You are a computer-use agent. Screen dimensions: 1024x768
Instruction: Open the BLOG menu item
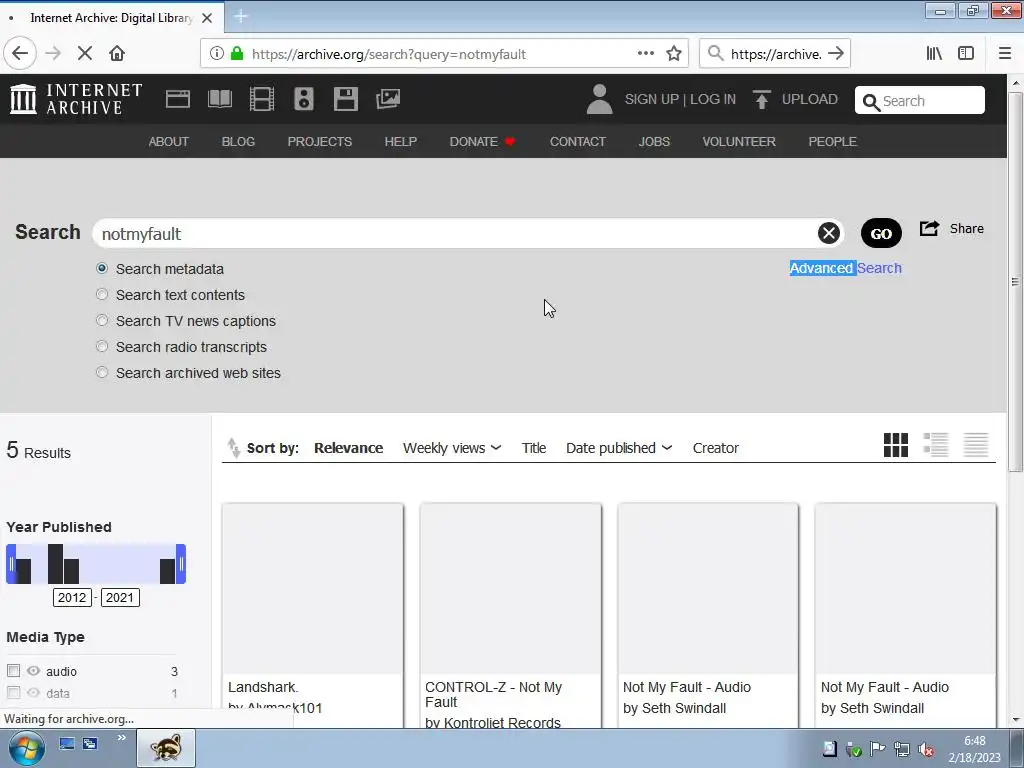coord(238,142)
